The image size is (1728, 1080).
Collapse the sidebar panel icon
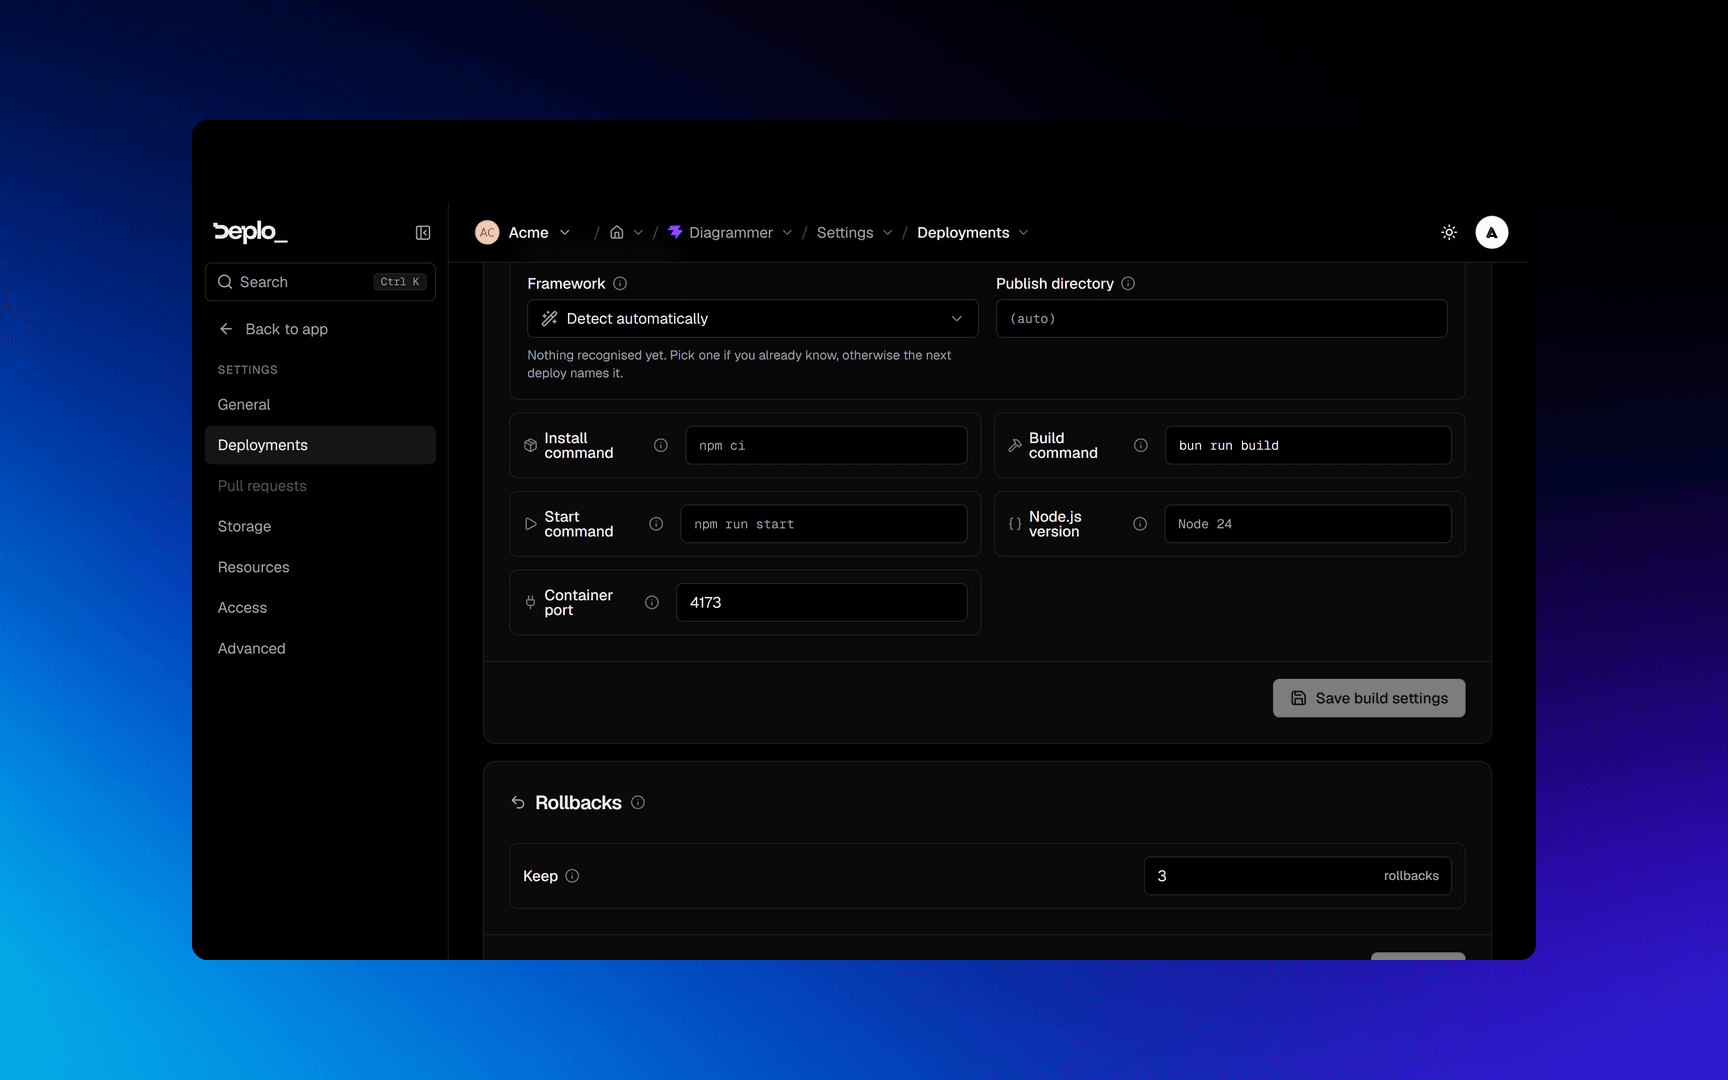click(423, 232)
